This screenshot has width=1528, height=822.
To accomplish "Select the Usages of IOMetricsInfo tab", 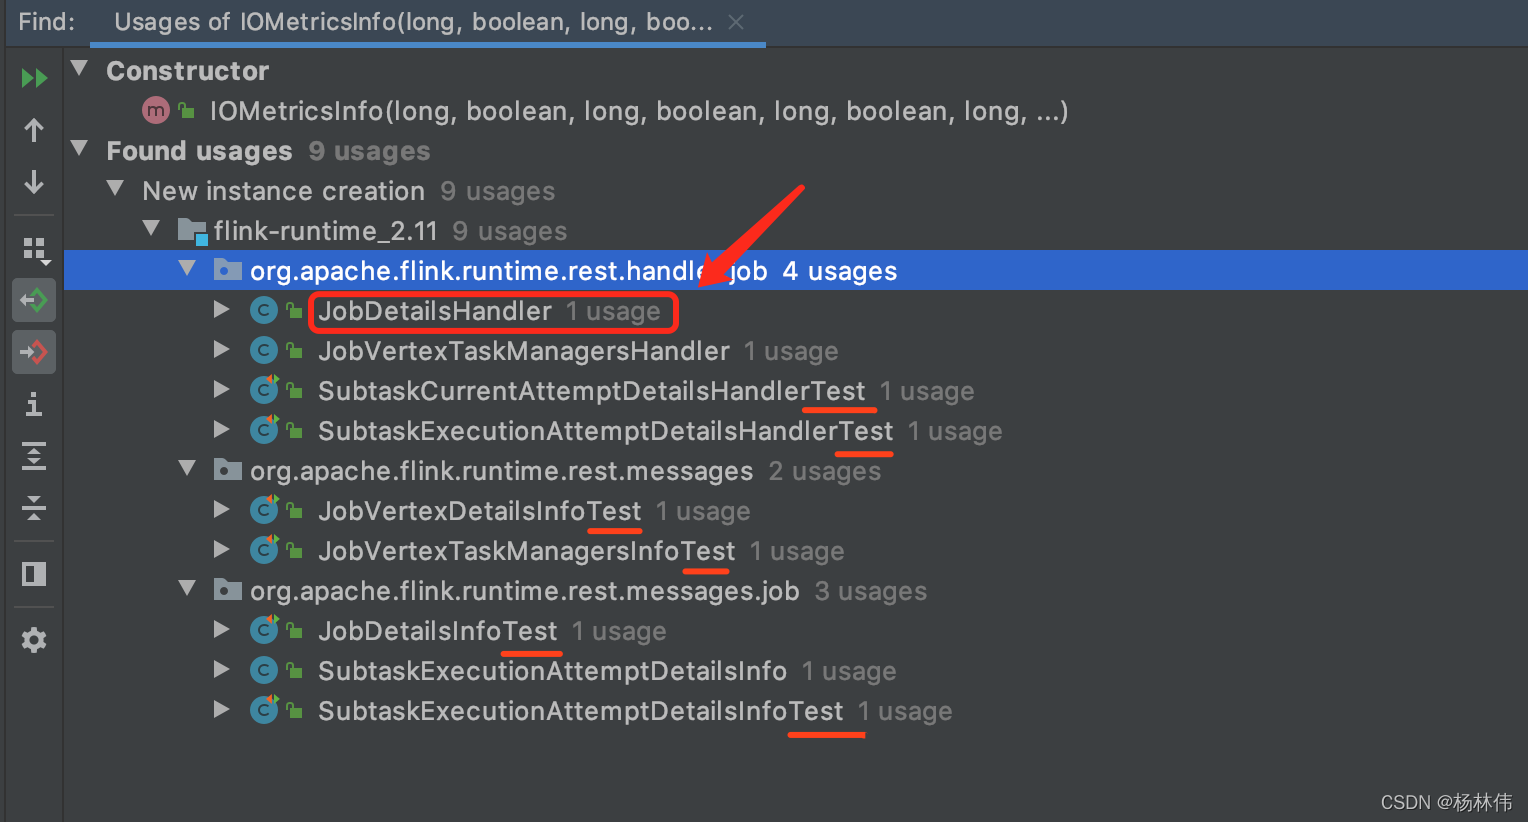I will point(412,22).
